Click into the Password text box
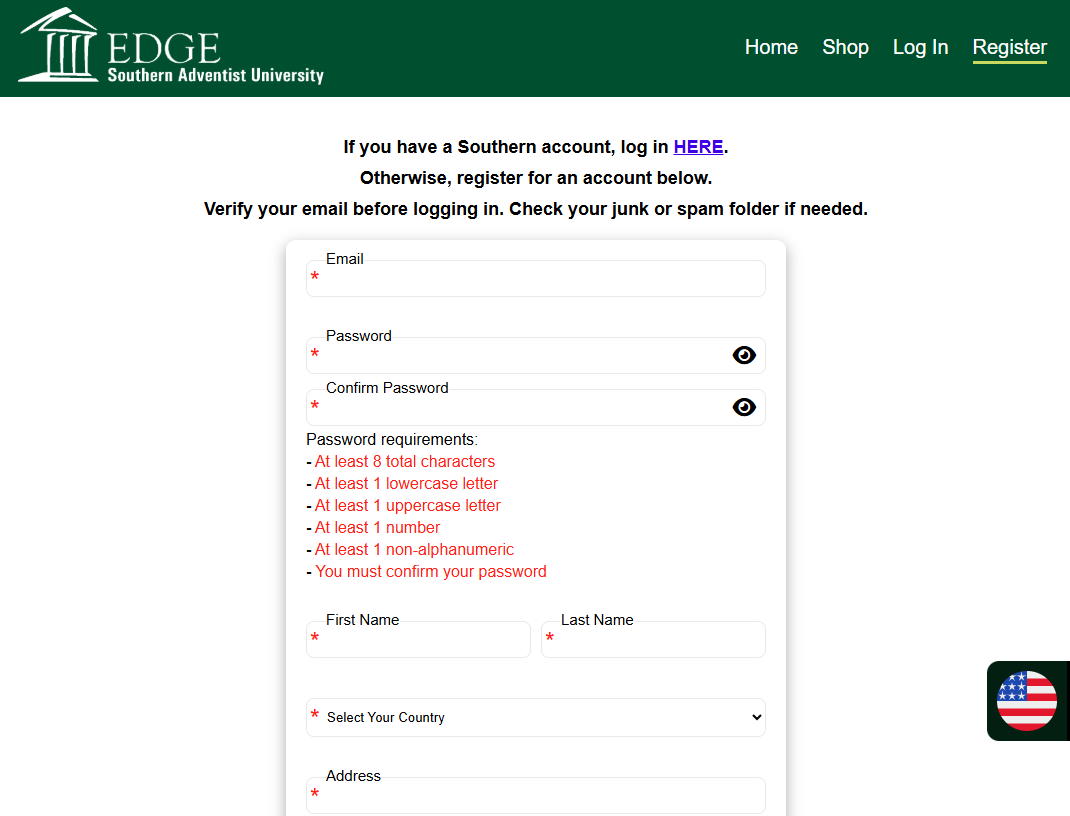Screen dimensions: 1070x816 pos(520,356)
